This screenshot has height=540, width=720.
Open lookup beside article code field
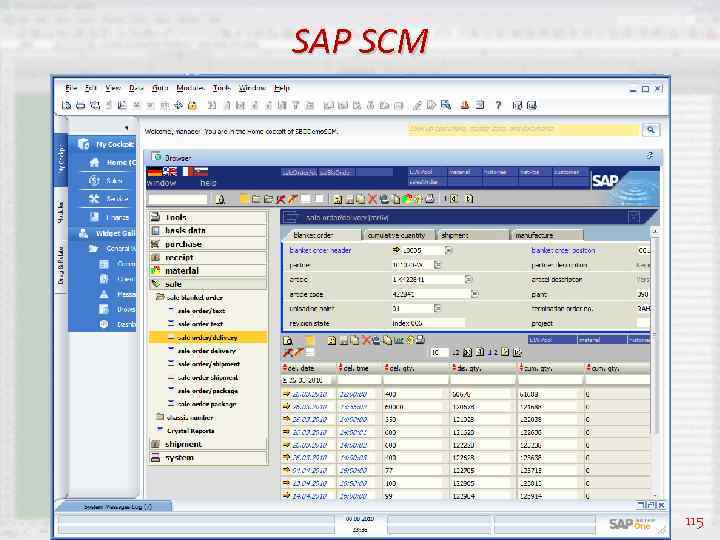(475, 294)
